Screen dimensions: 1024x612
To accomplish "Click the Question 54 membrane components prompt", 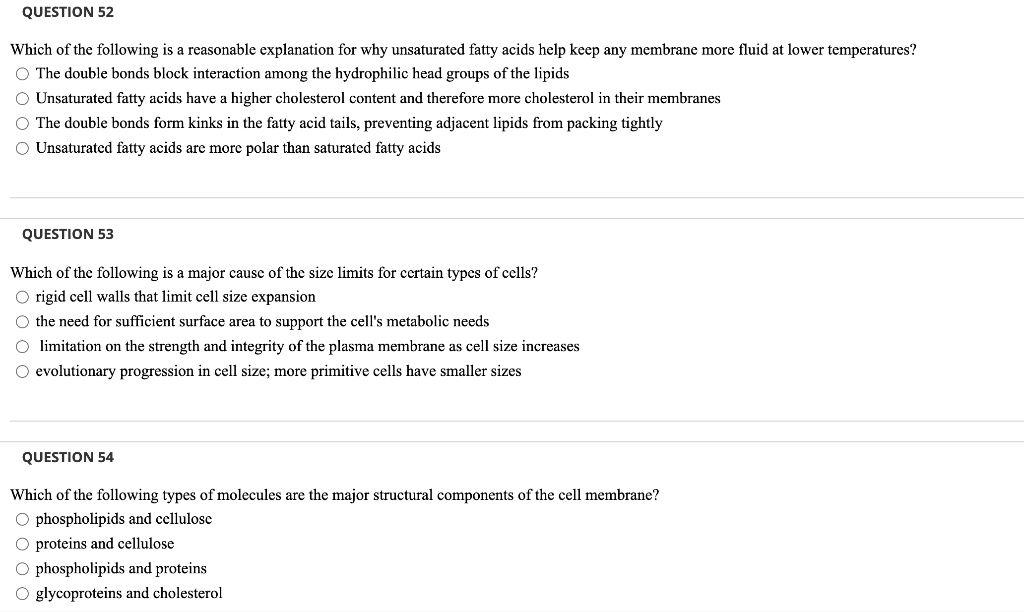I will point(333,494).
